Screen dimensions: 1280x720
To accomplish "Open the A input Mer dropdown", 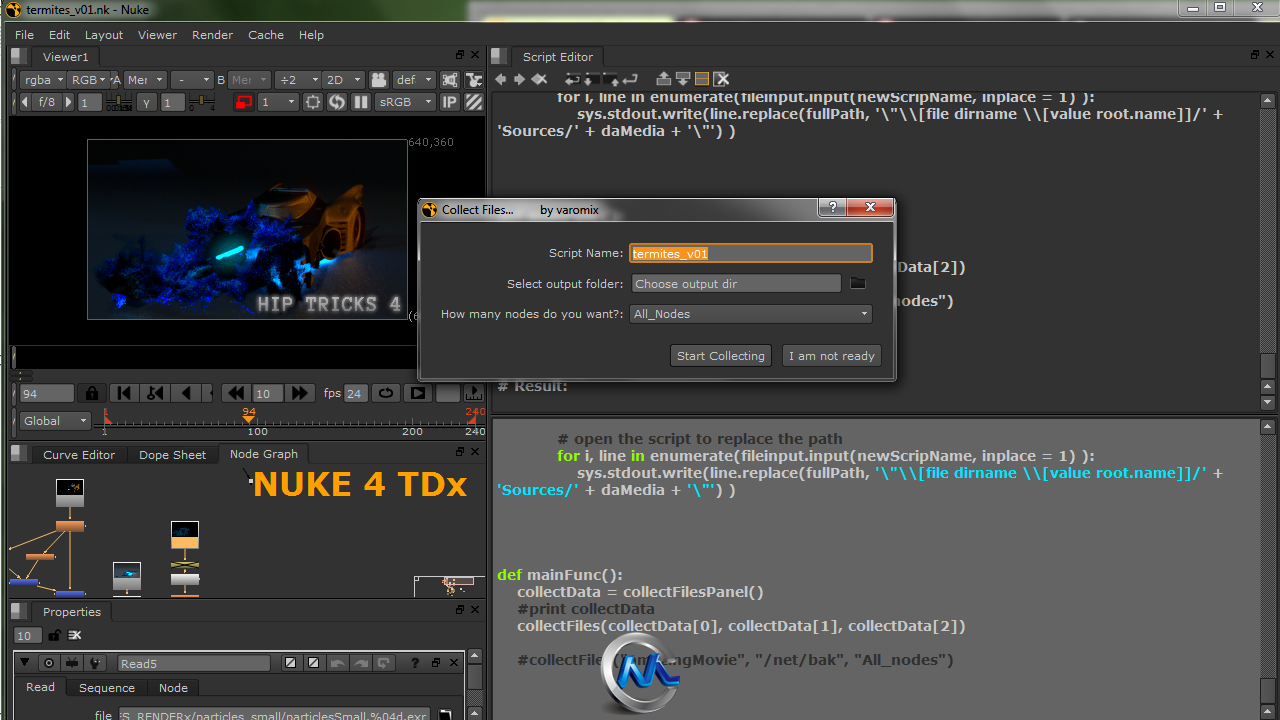I will (146, 80).
